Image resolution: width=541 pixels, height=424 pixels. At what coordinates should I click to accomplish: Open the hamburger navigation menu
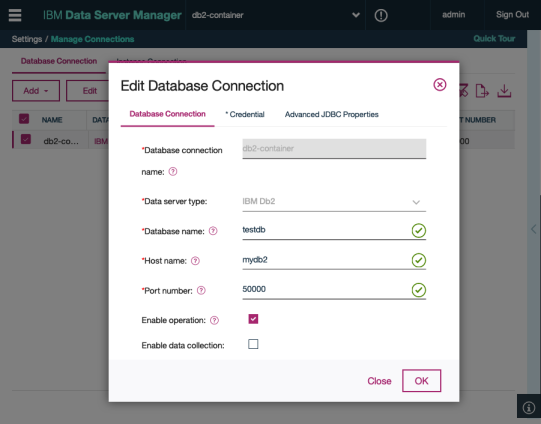point(15,15)
